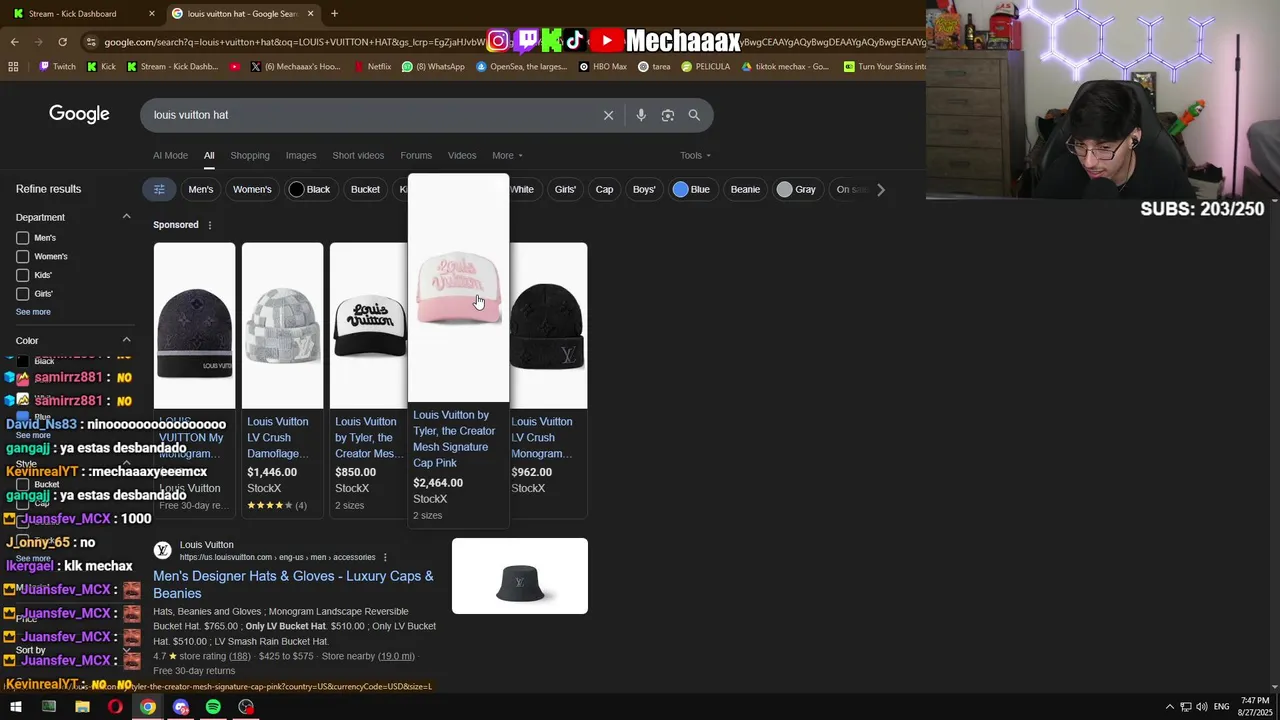Image resolution: width=1280 pixels, height=720 pixels.
Task: Switch to the Images tab
Action: click(301, 155)
